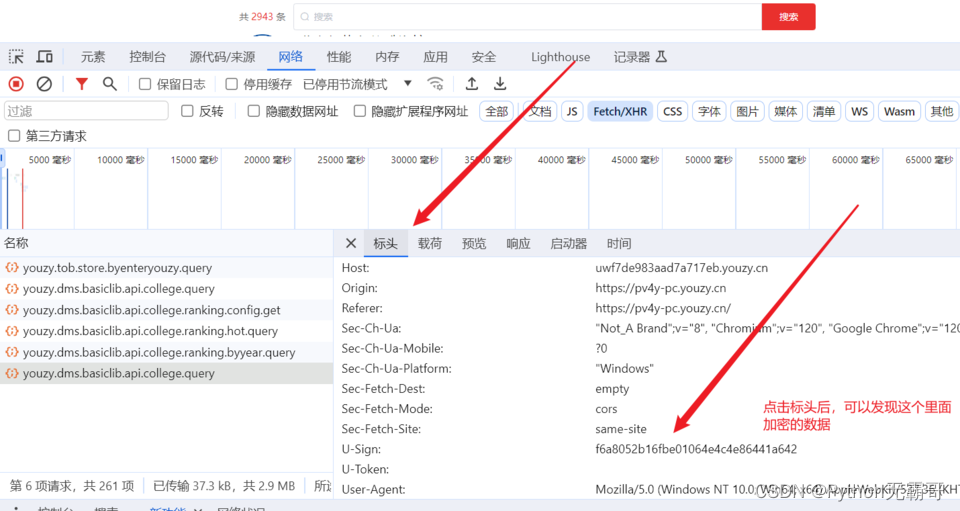This screenshot has width=960, height=511.
Task: Click icon of college.ranking.hot.query request
Action: click(12, 330)
